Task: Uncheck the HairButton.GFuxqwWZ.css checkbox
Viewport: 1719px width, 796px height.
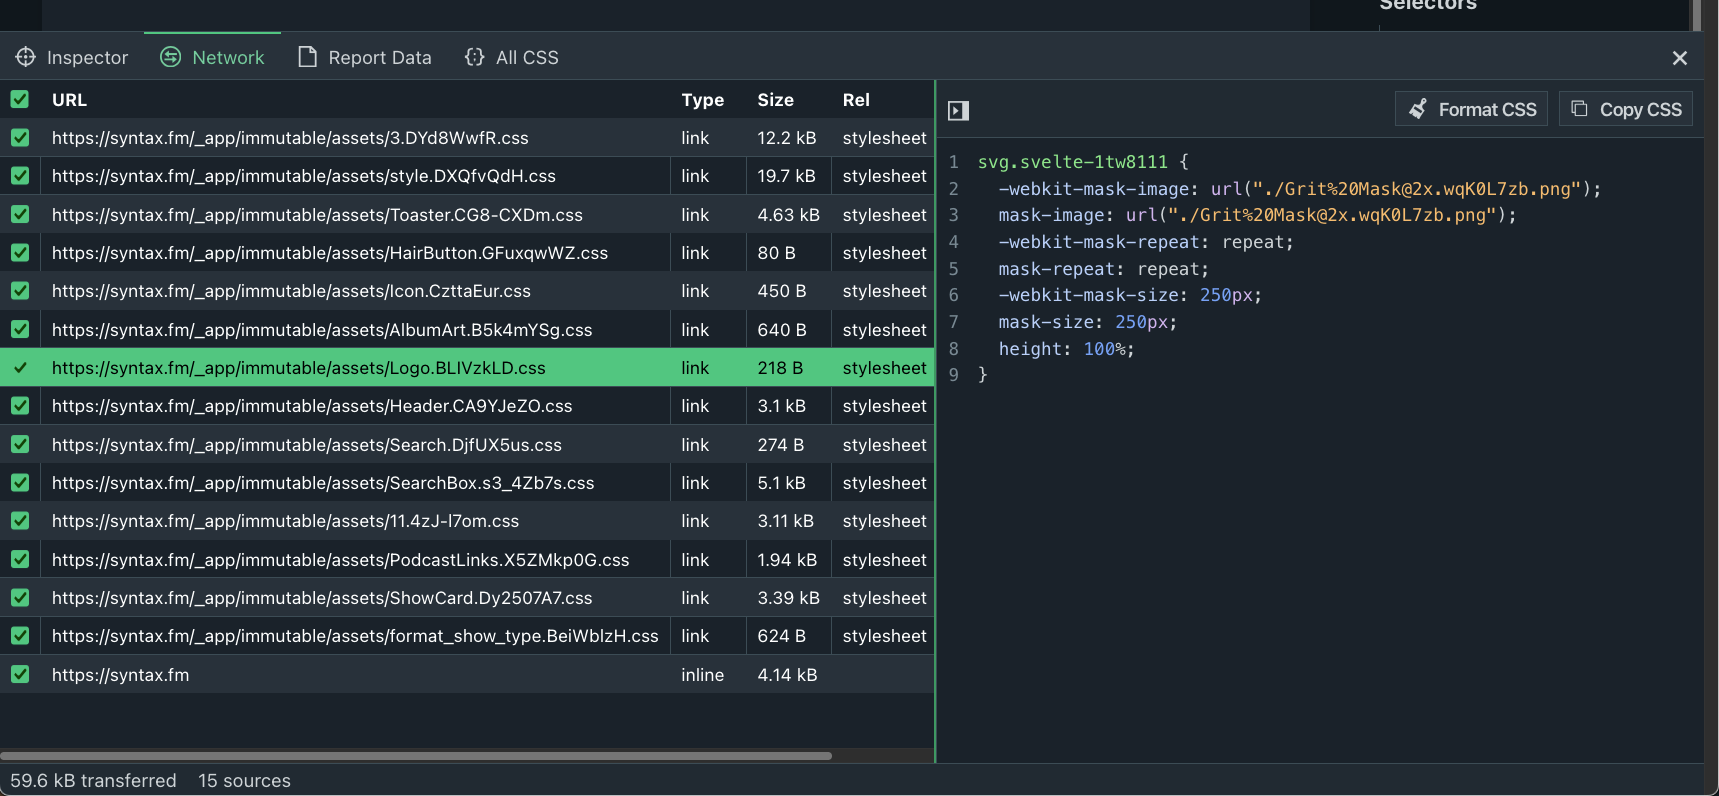Action: [20, 252]
